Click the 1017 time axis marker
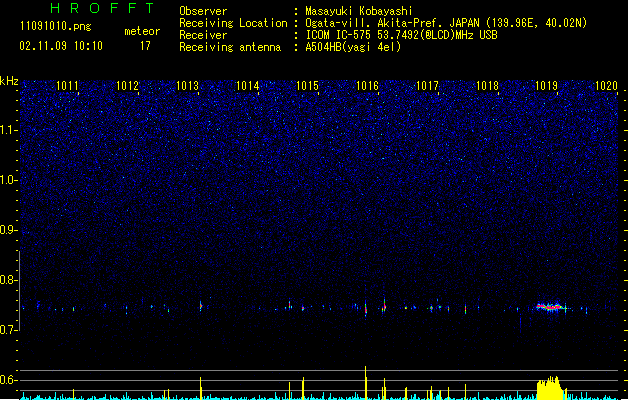Screen dimensions: 629x400 [427, 86]
